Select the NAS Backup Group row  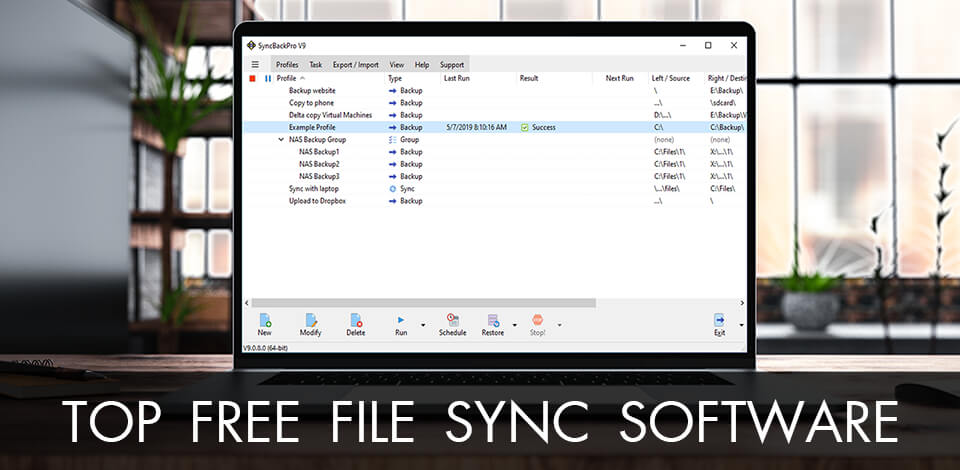pos(495,140)
